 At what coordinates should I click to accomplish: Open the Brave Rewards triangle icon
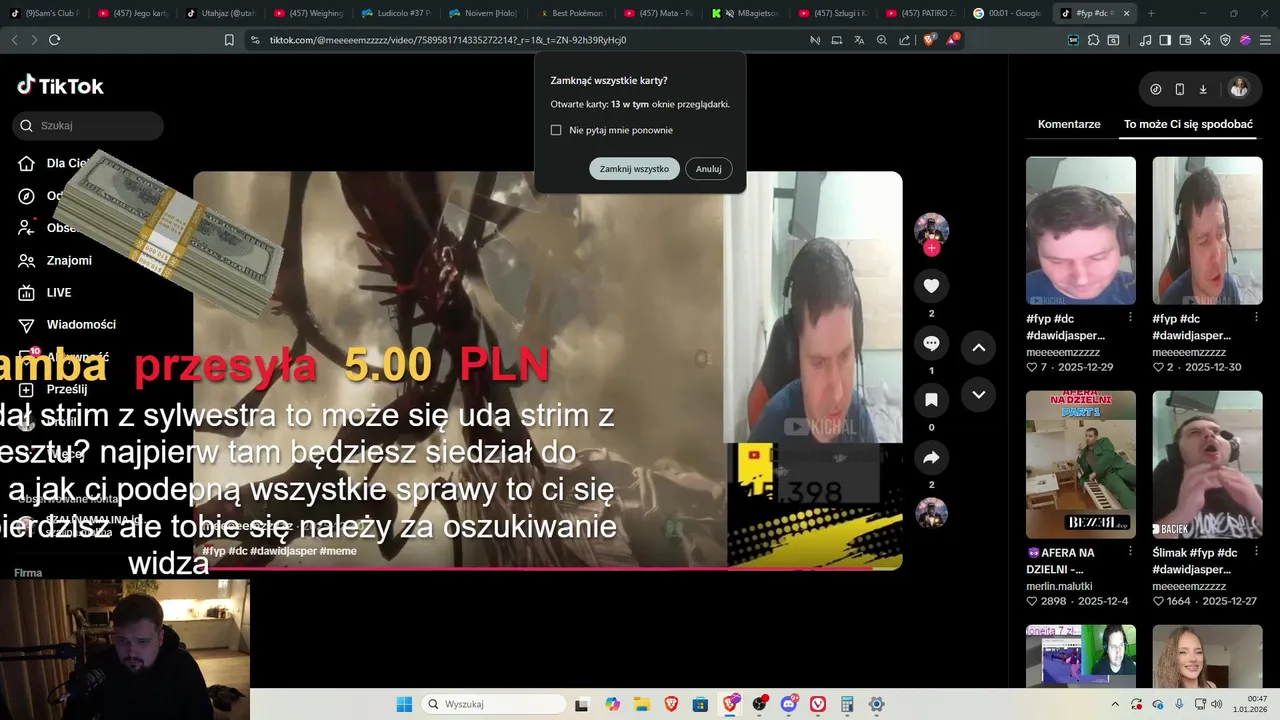pos(952,40)
